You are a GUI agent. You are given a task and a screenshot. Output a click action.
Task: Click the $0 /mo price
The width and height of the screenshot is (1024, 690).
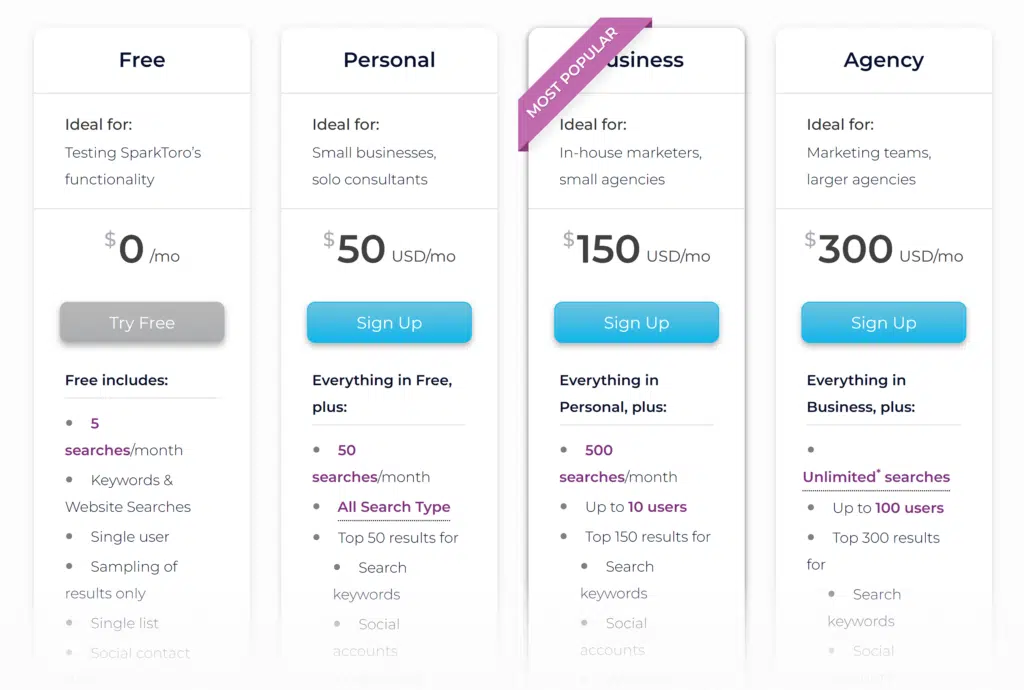tap(142, 250)
